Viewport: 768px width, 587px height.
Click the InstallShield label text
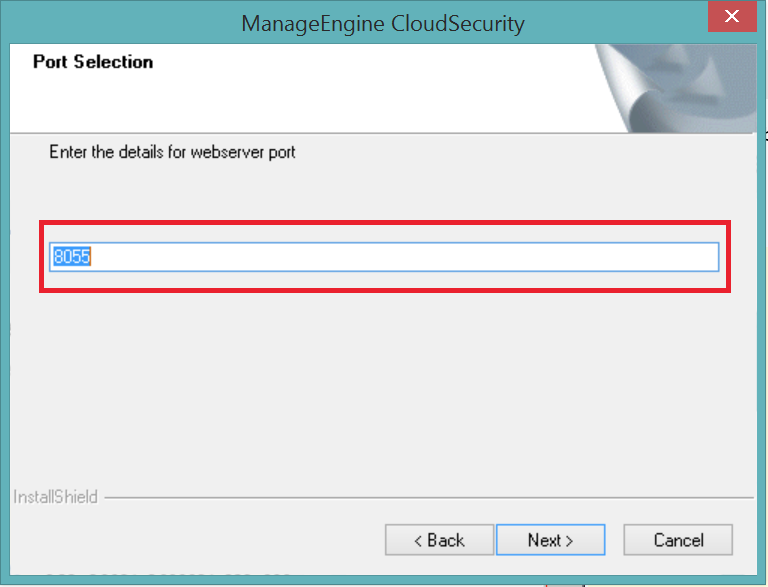55,497
